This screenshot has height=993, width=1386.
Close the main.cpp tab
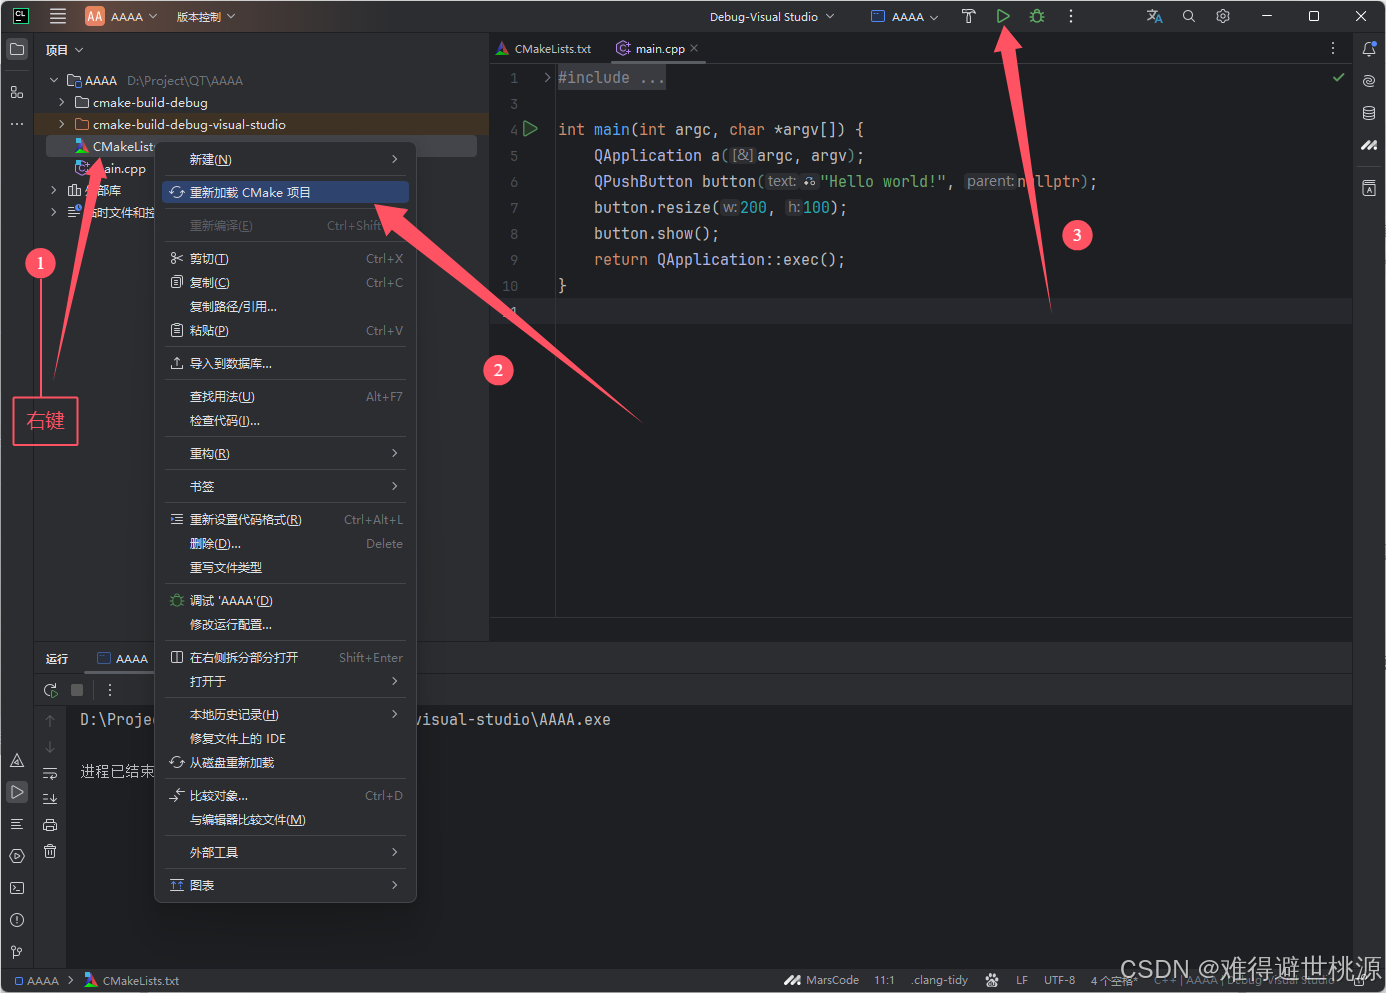694,48
